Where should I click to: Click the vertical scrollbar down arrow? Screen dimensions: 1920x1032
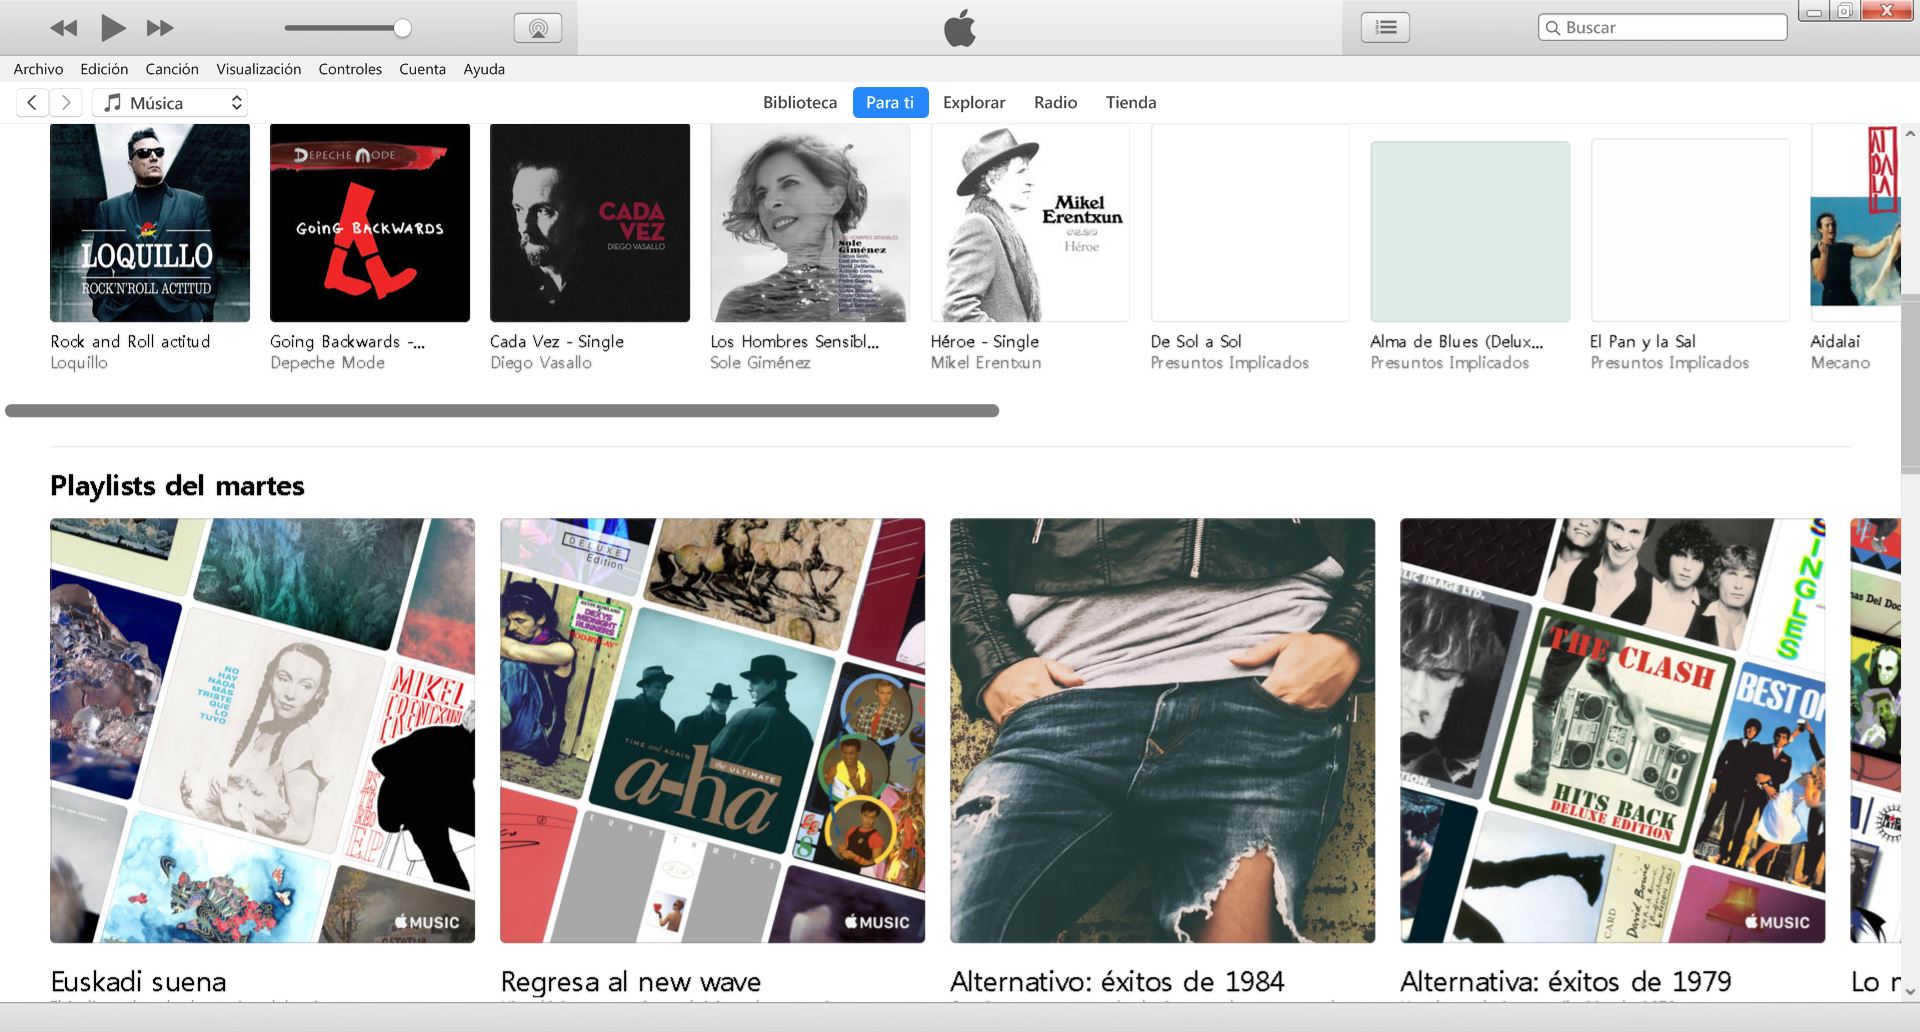tap(1910, 991)
